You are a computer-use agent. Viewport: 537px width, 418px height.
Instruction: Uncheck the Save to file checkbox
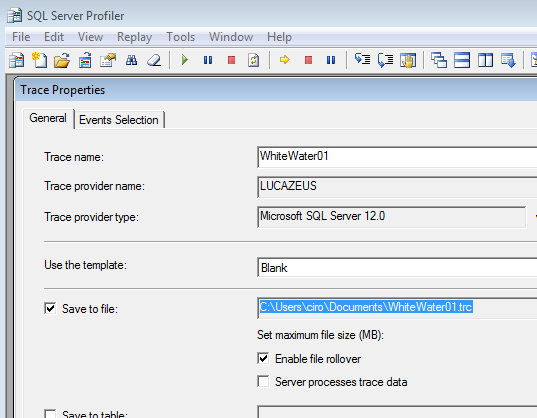(50, 308)
